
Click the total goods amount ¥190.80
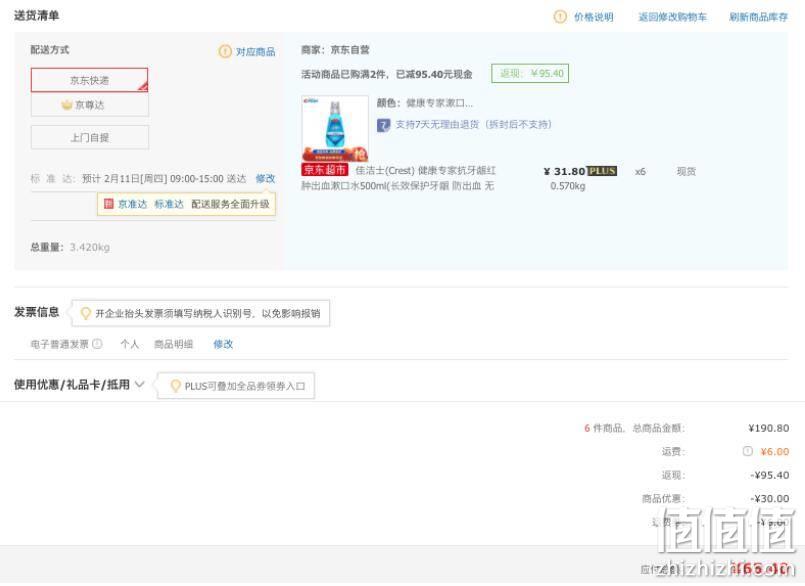[x=769, y=428]
